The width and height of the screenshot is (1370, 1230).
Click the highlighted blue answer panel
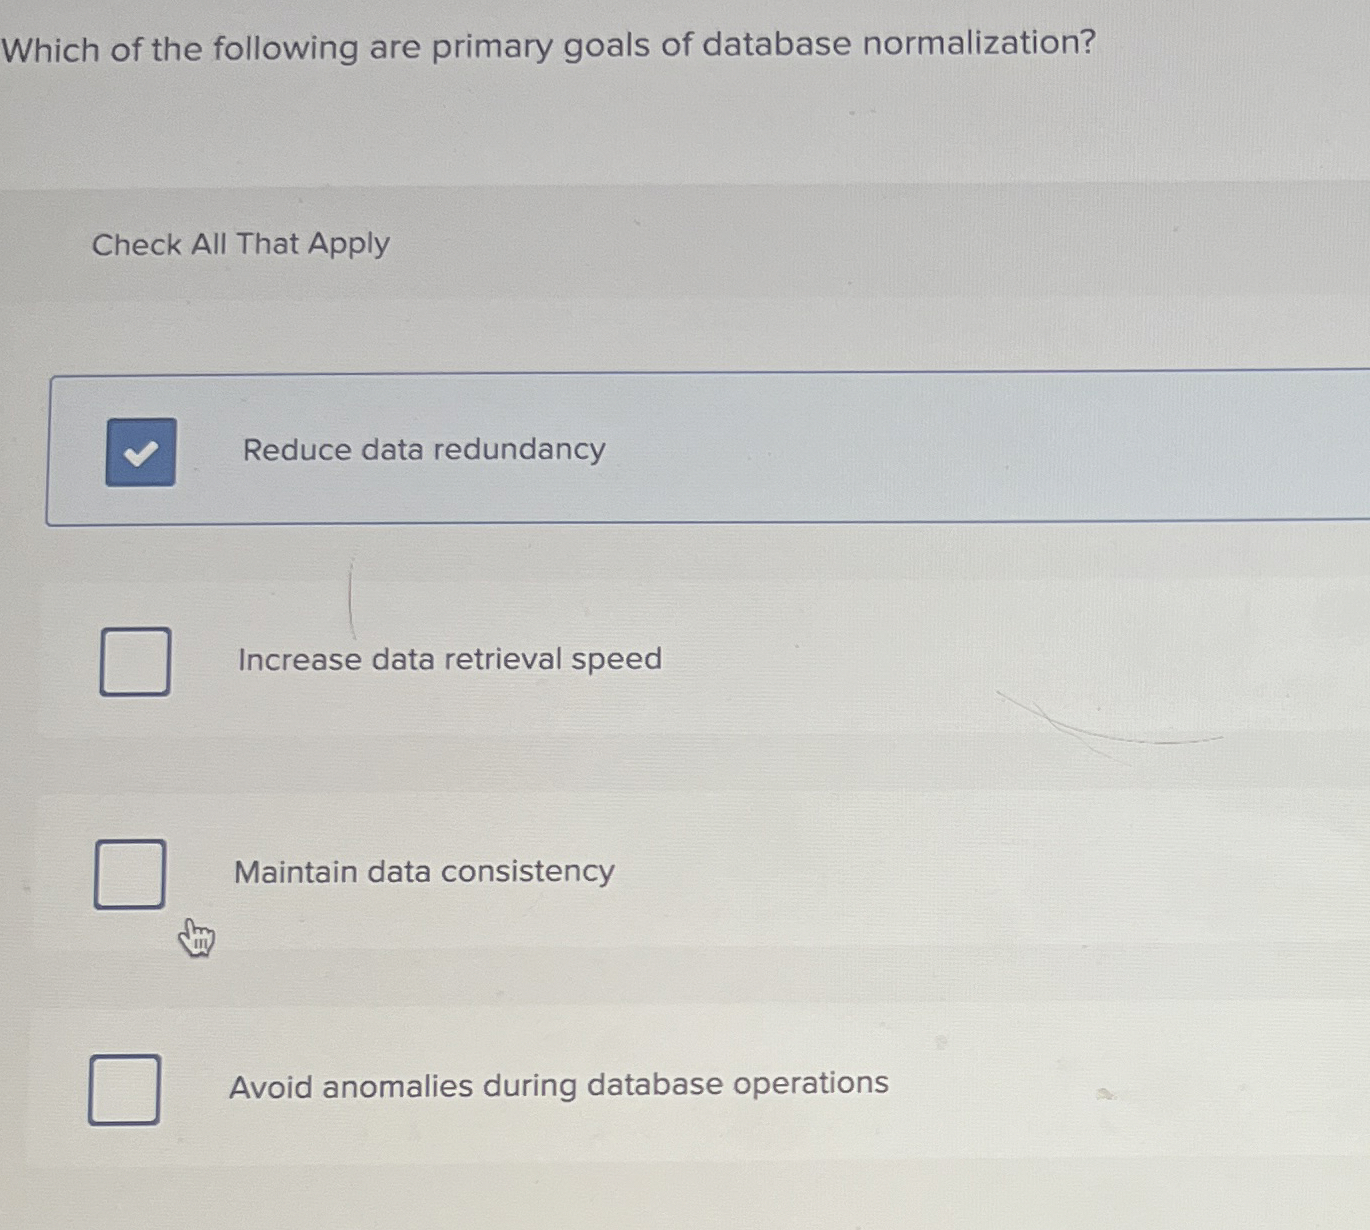pos(700,449)
